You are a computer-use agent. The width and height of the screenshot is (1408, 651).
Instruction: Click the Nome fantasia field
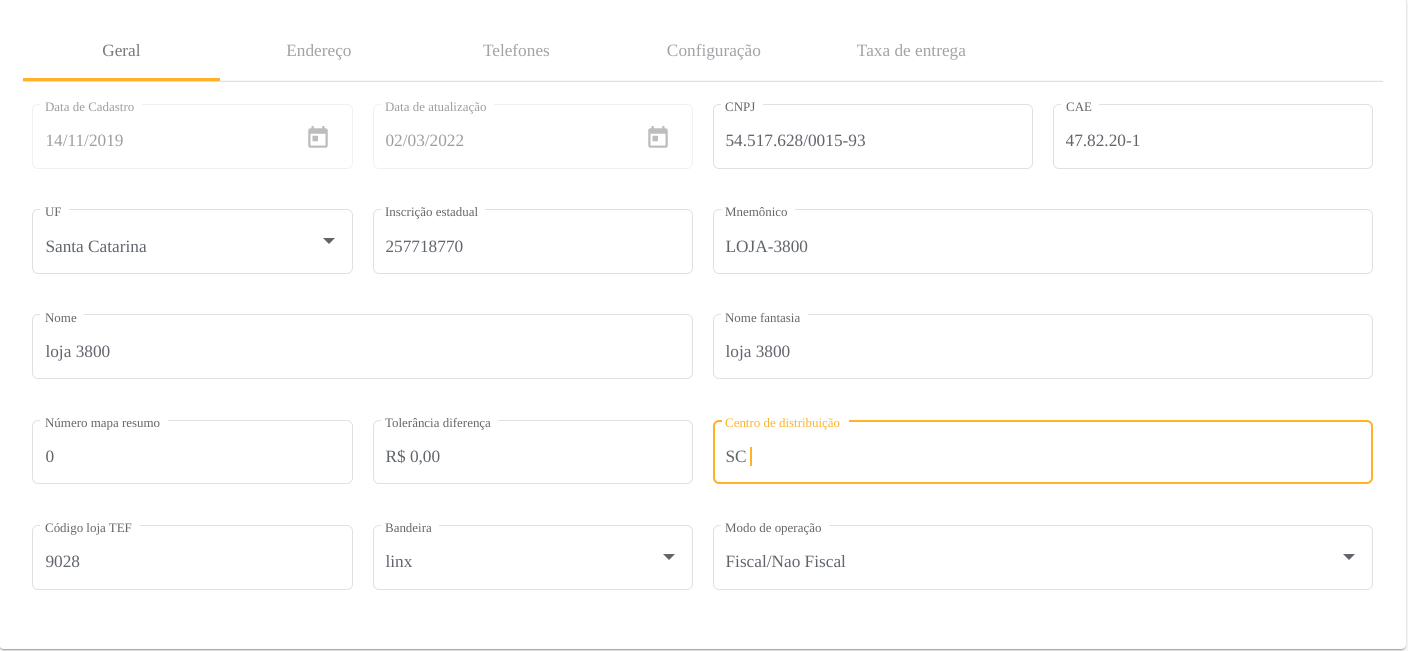1042,351
